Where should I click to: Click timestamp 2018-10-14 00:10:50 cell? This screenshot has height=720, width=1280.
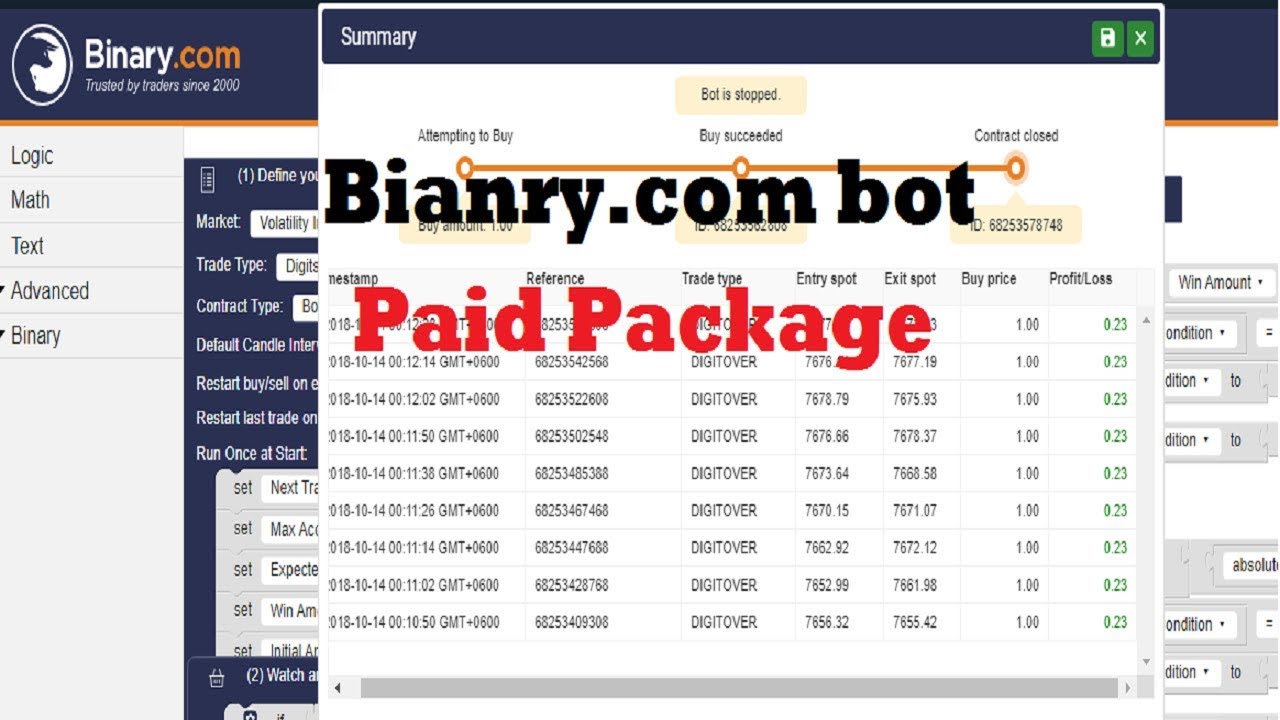(x=427, y=622)
